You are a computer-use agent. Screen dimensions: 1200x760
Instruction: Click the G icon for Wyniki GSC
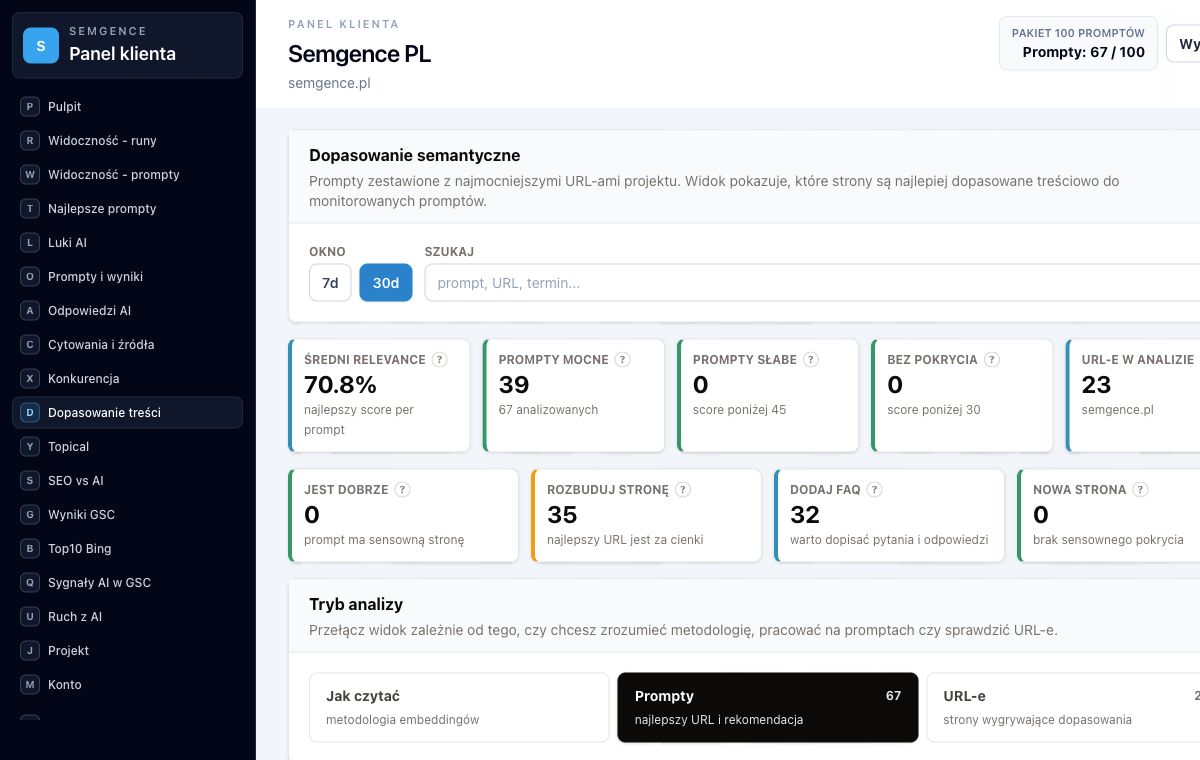pos(30,514)
